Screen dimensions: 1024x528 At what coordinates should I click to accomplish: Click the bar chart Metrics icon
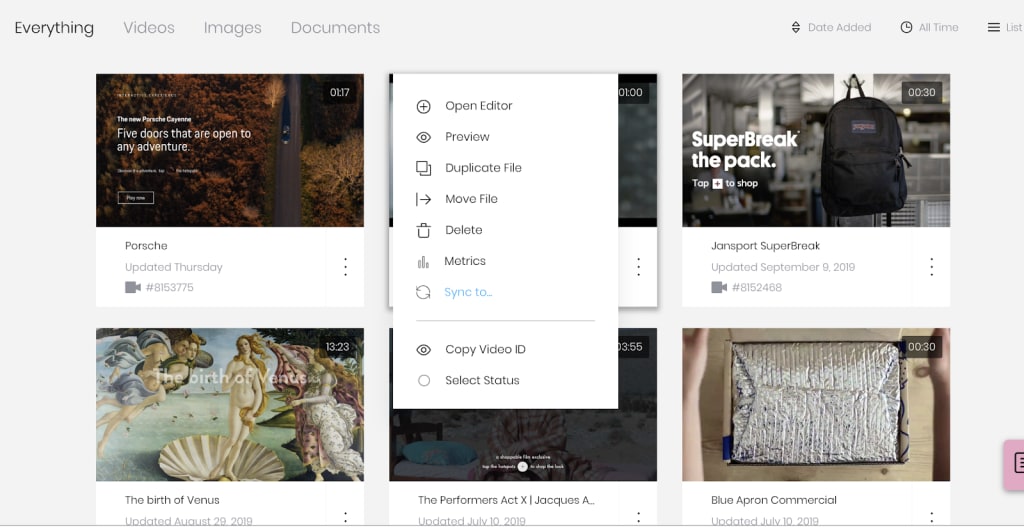tap(423, 262)
